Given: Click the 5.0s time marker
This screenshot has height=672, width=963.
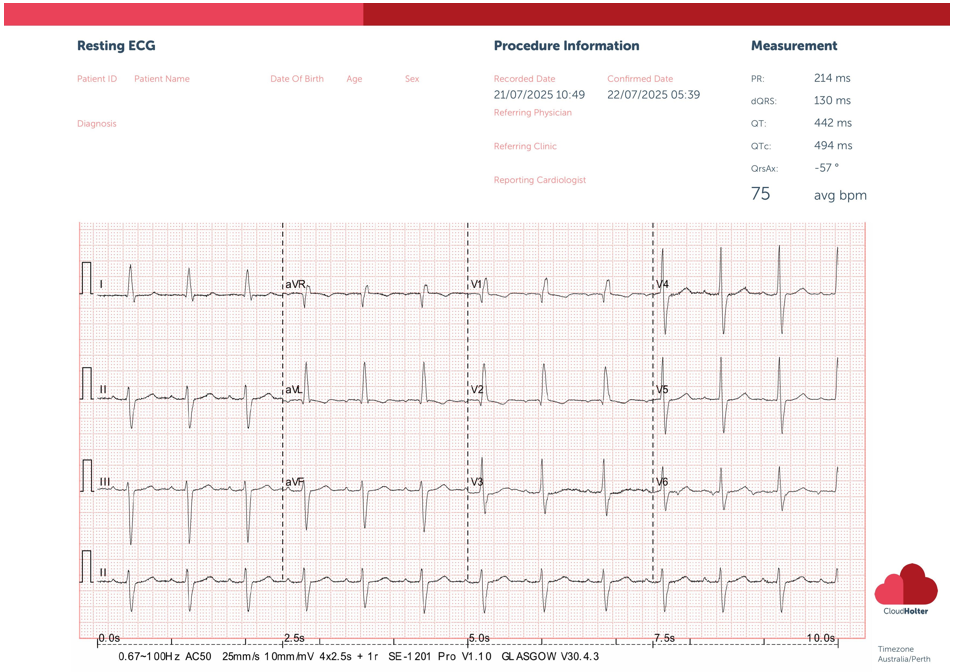Looking at the screenshot, I should 479,638.
